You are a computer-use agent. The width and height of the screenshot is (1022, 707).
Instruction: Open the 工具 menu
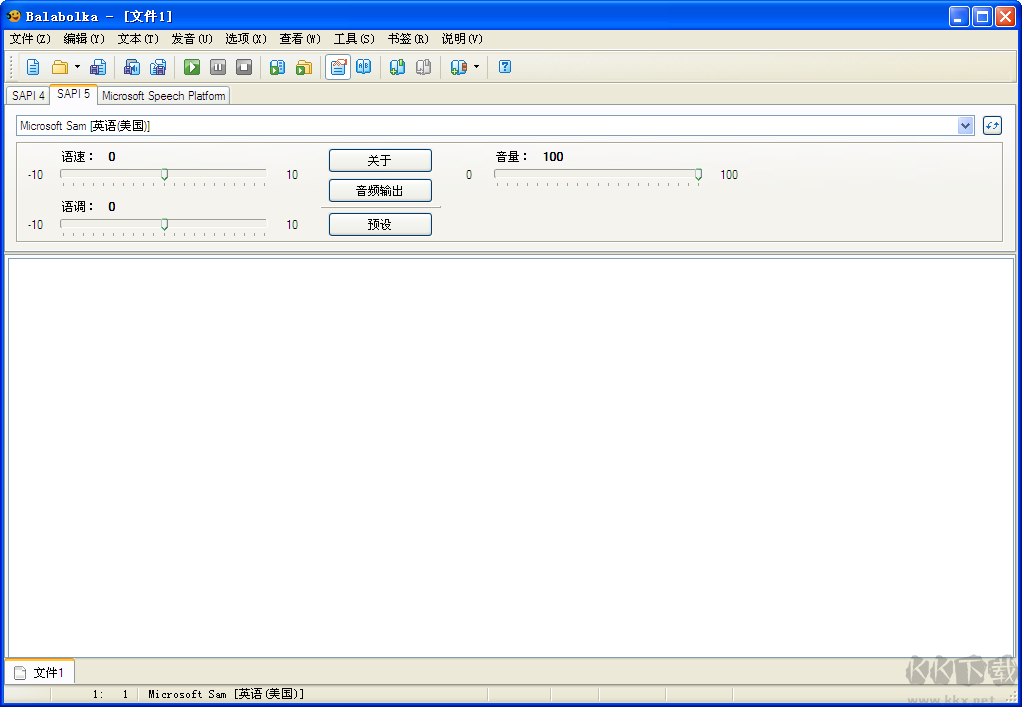[x=352, y=39]
